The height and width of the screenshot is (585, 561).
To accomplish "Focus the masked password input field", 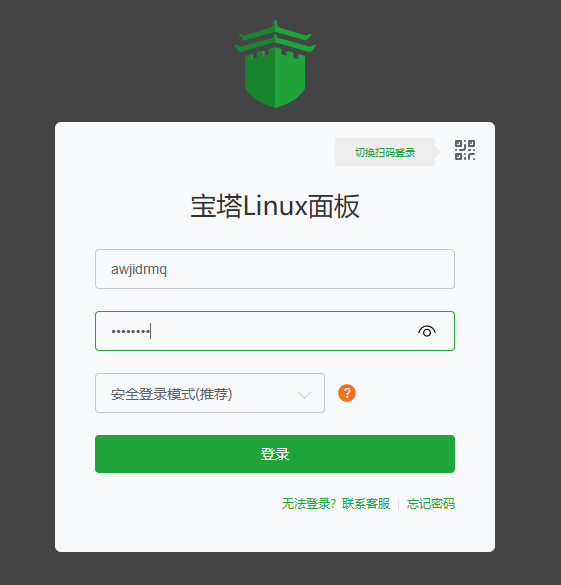I will 275,331.
